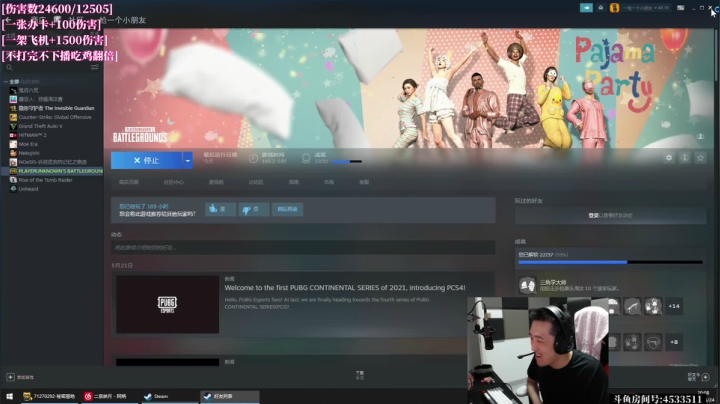Switch to the 71270292 taskbar window

click(49, 396)
